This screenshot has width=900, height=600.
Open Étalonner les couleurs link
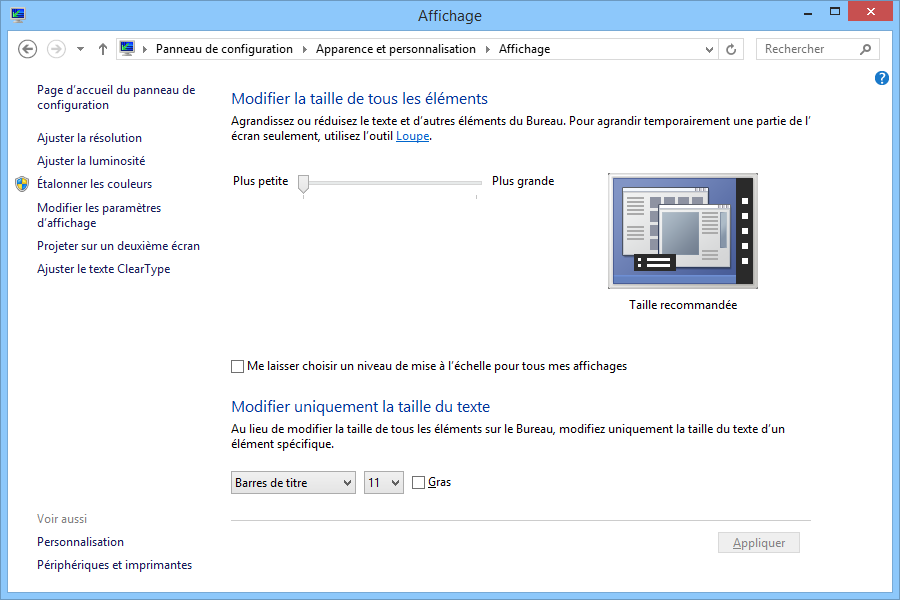coord(95,184)
